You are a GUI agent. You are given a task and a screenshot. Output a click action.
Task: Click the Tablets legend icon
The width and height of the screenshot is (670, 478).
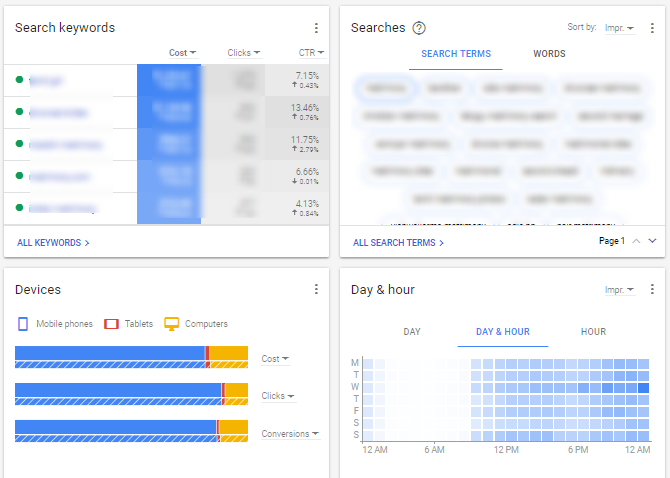pyautogui.click(x=112, y=324)
